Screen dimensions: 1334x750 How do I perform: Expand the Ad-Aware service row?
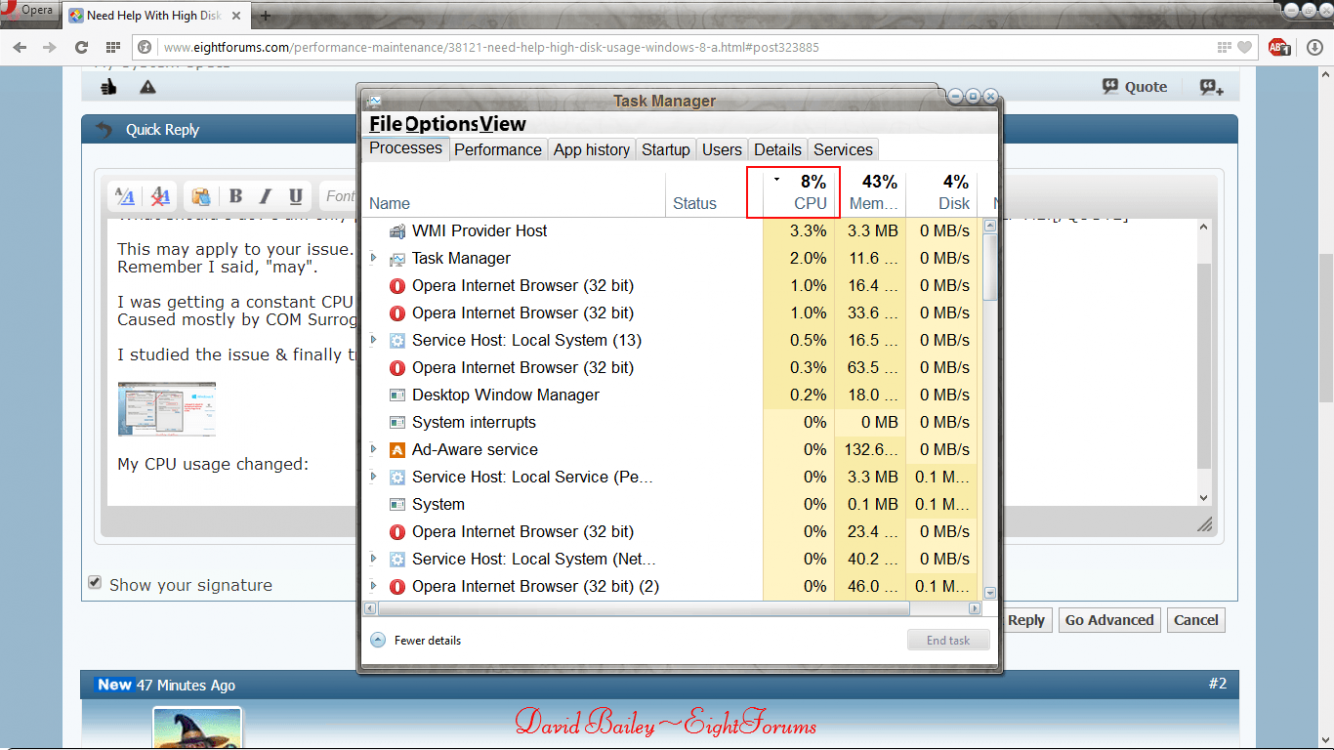pyautogui.click(x=374, y=450)
